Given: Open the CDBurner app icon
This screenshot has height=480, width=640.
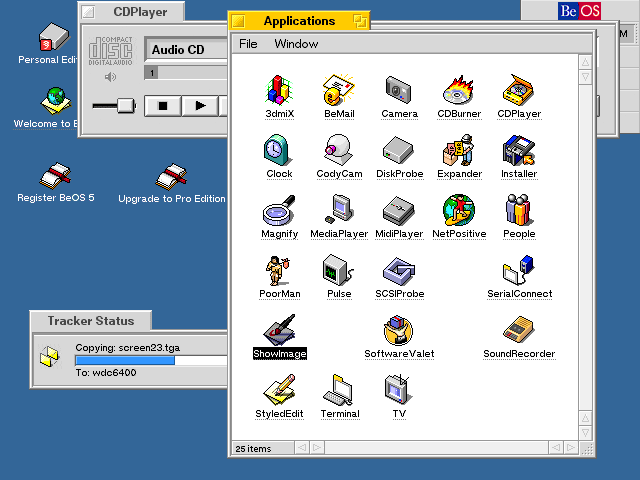Looking at the screenshot, I should pos(459,90).
